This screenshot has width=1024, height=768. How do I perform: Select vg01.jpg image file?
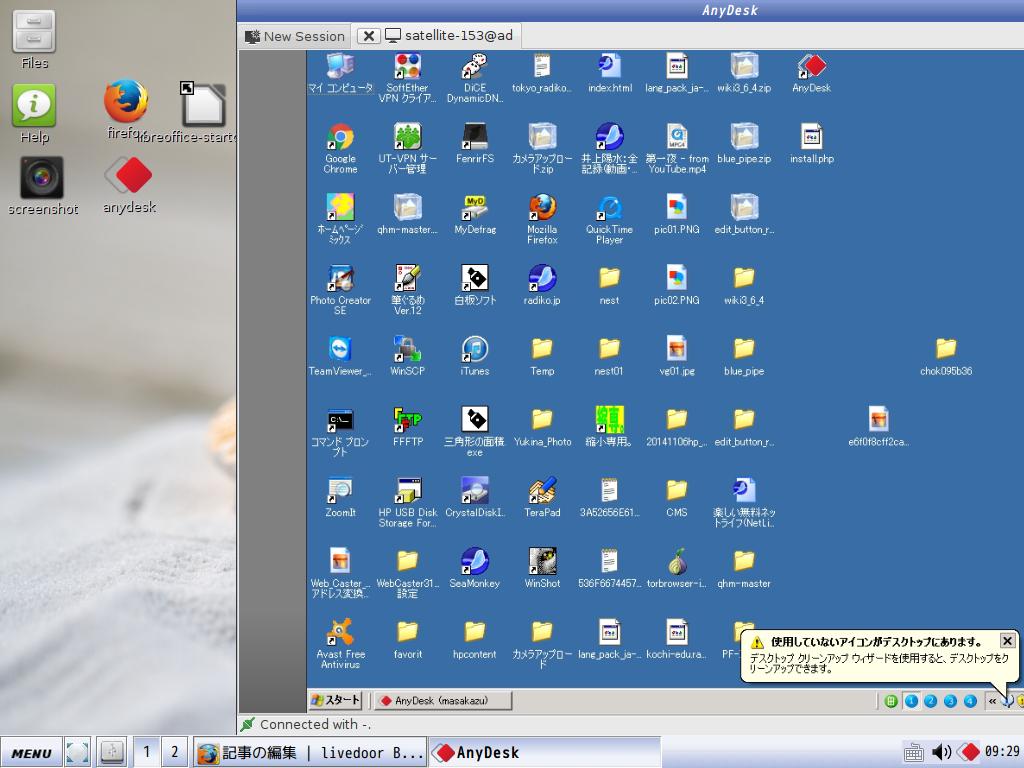(677, 356)
